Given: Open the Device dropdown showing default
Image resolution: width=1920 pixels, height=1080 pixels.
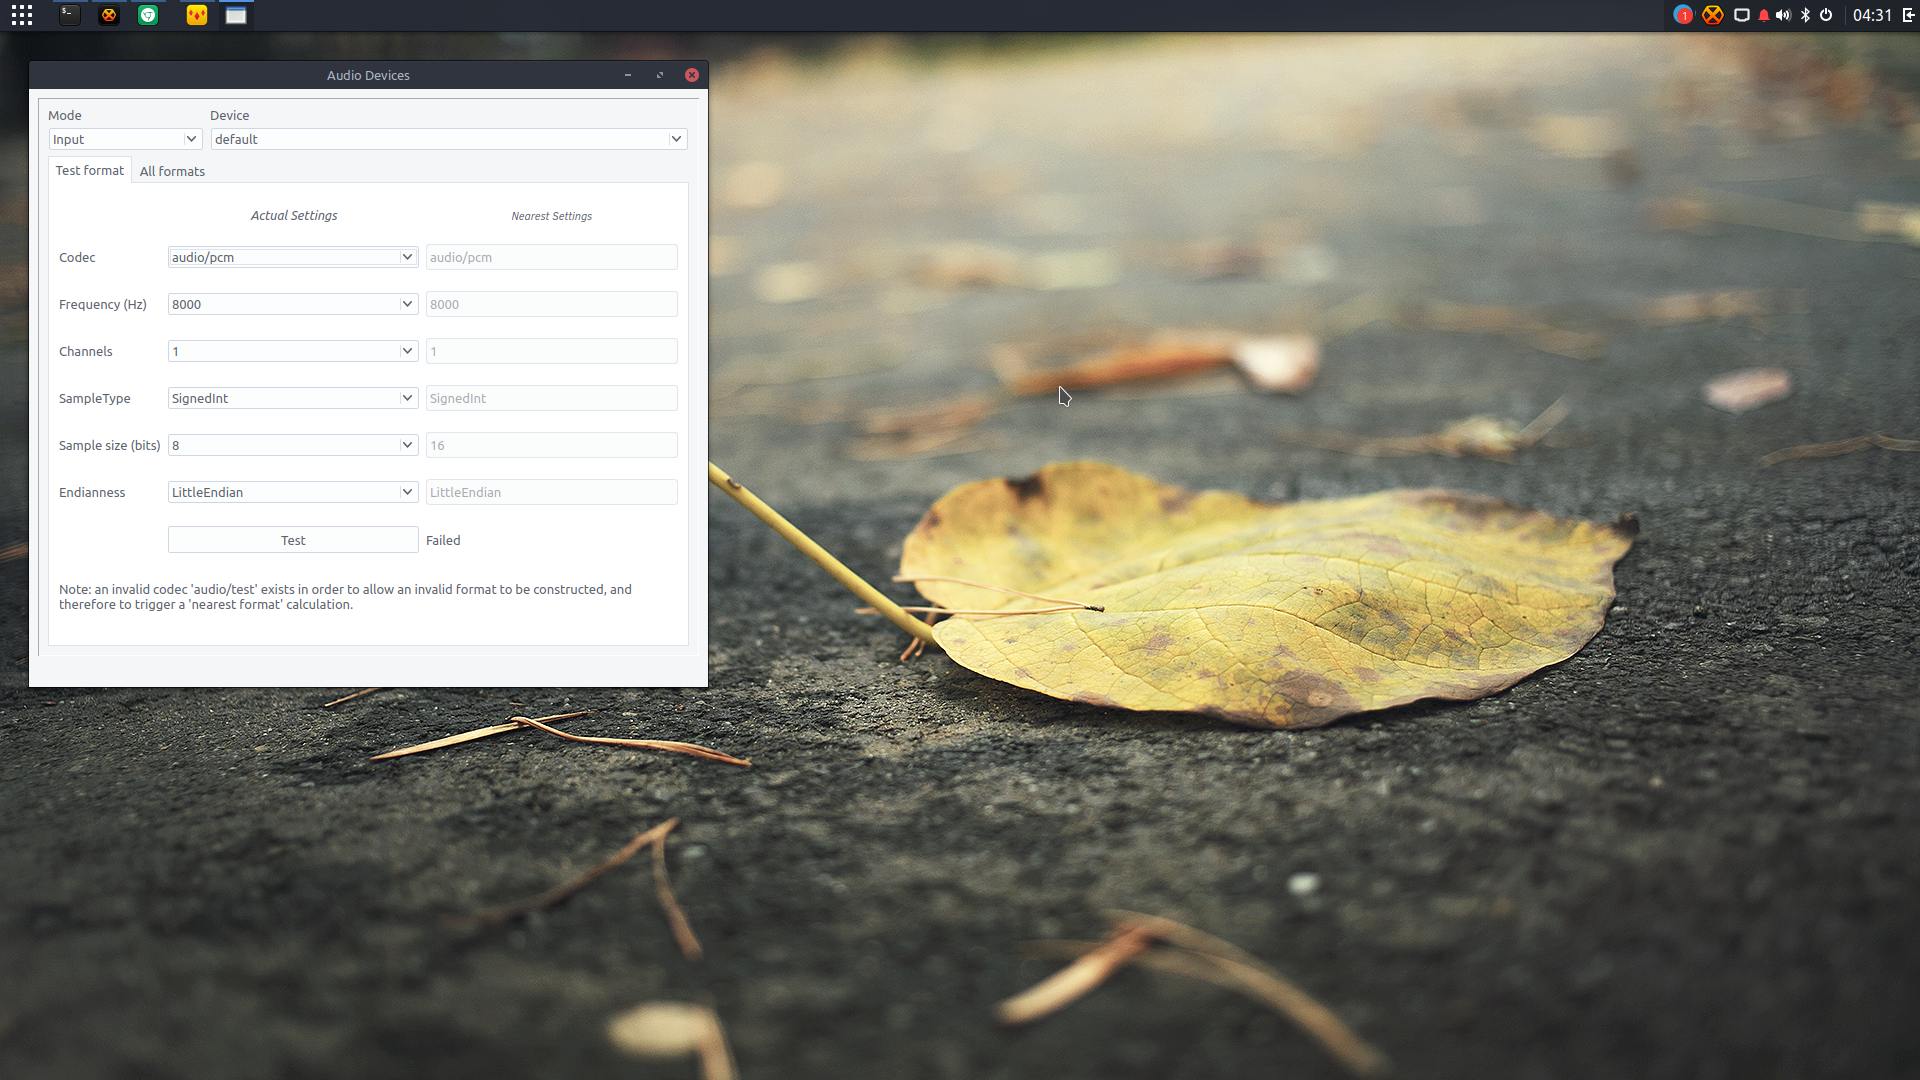Looking at the screenshot, I should tap(449, 139).
